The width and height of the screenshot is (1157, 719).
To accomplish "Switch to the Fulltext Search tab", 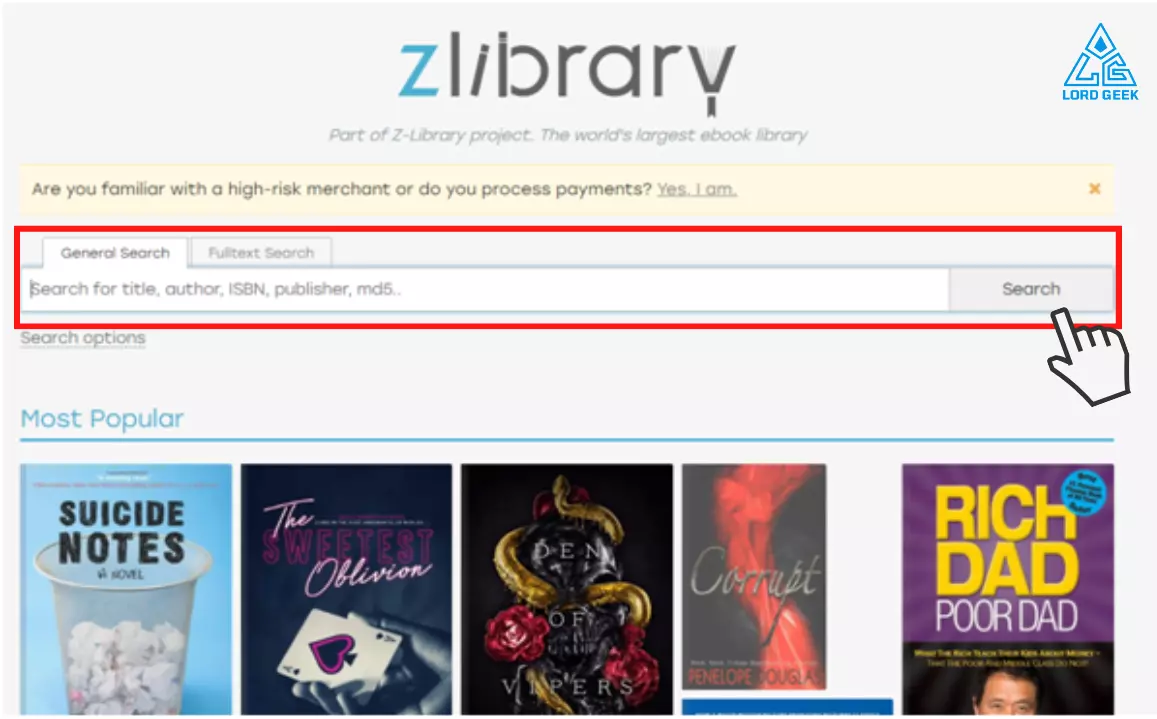I will (x=261, y=252).
